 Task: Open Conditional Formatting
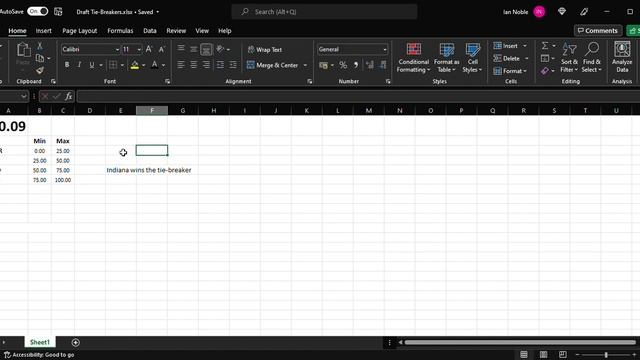413,58
